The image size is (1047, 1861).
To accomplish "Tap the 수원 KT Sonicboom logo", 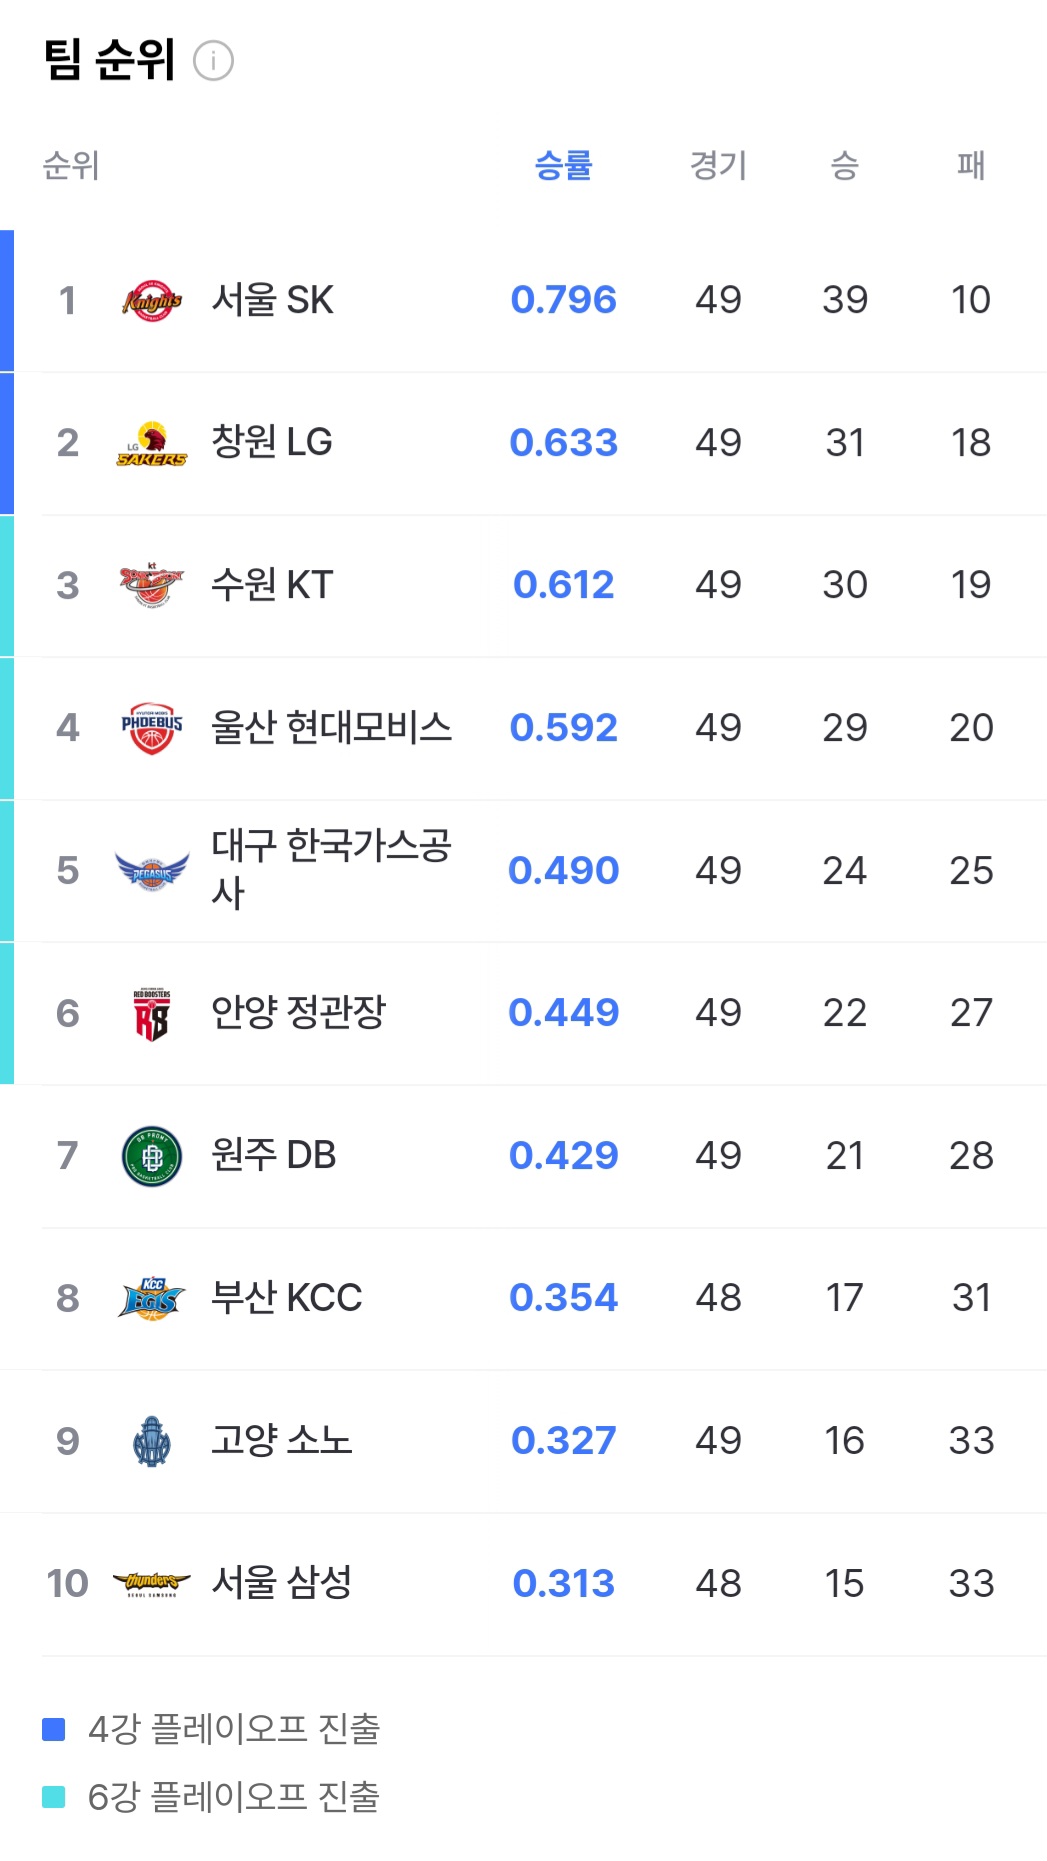I will 152,585.
